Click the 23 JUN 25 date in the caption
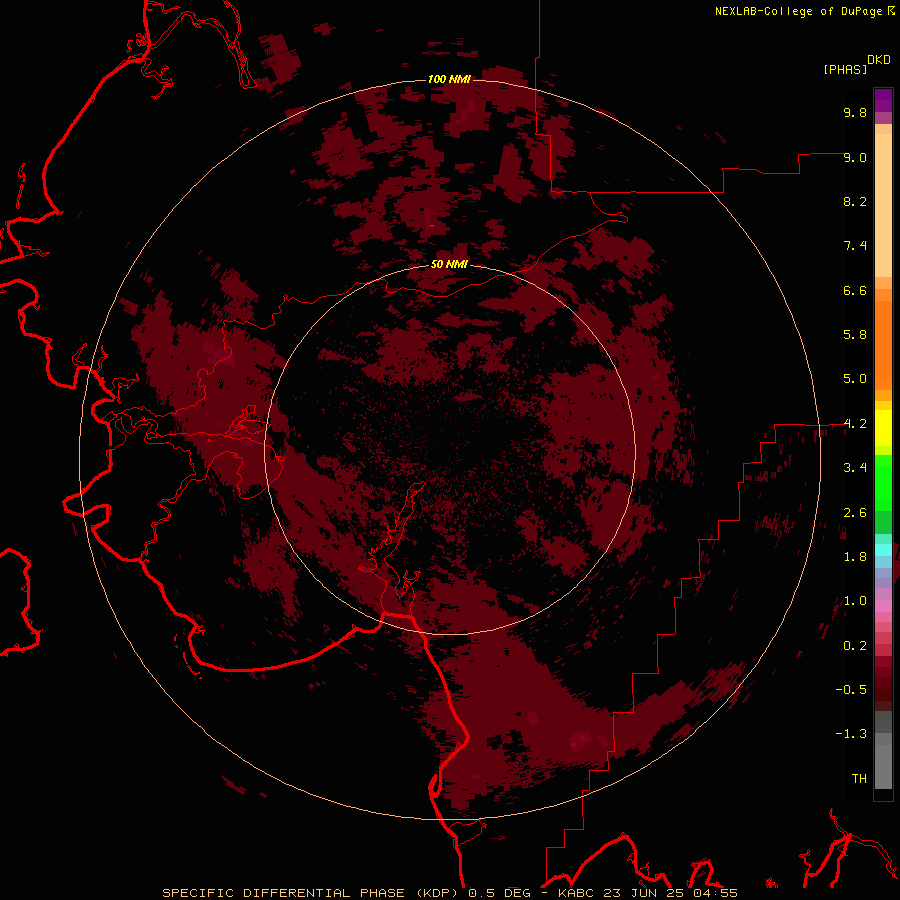 coord(643,893)
